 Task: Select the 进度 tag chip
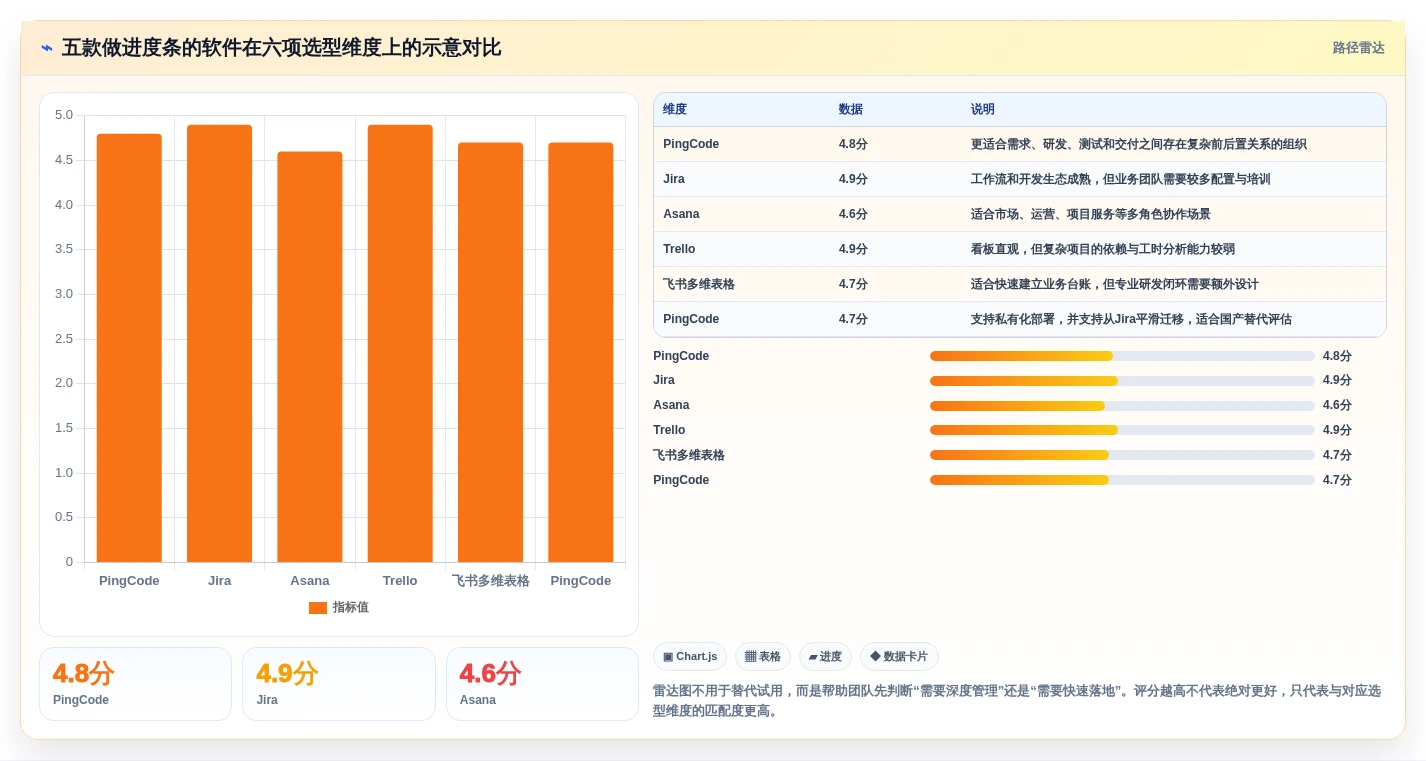coord(825,657)
